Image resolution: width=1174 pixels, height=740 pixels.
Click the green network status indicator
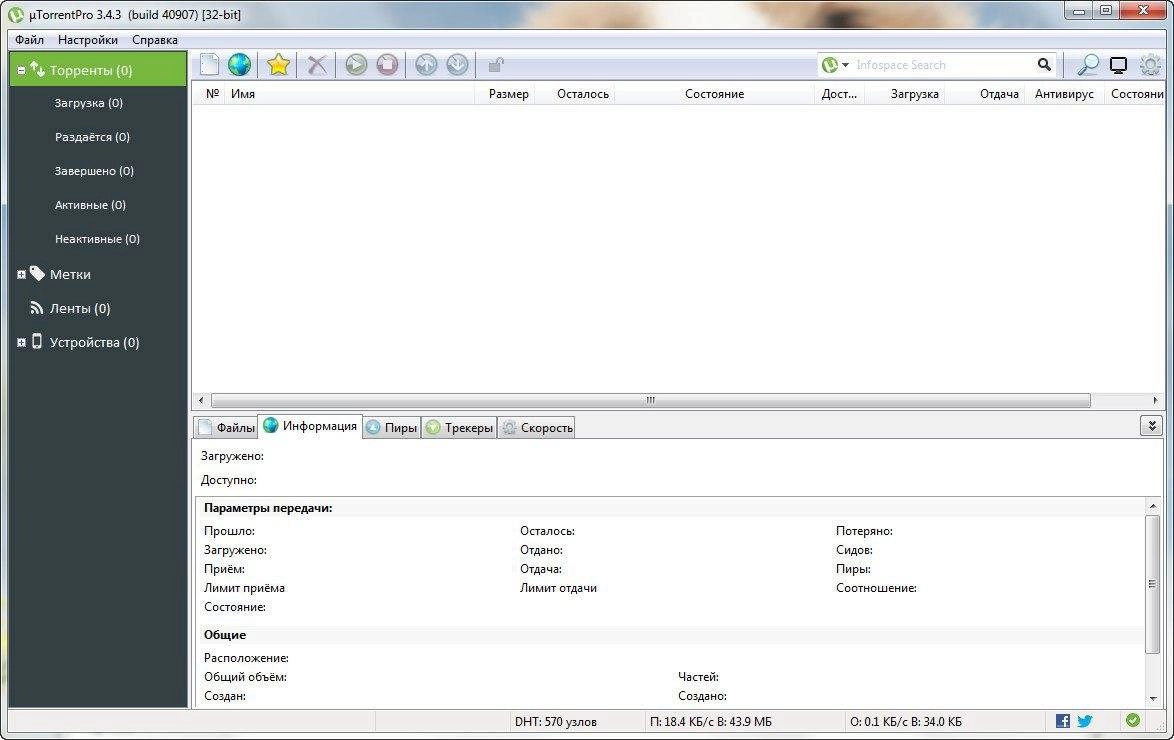point(1133,720)
